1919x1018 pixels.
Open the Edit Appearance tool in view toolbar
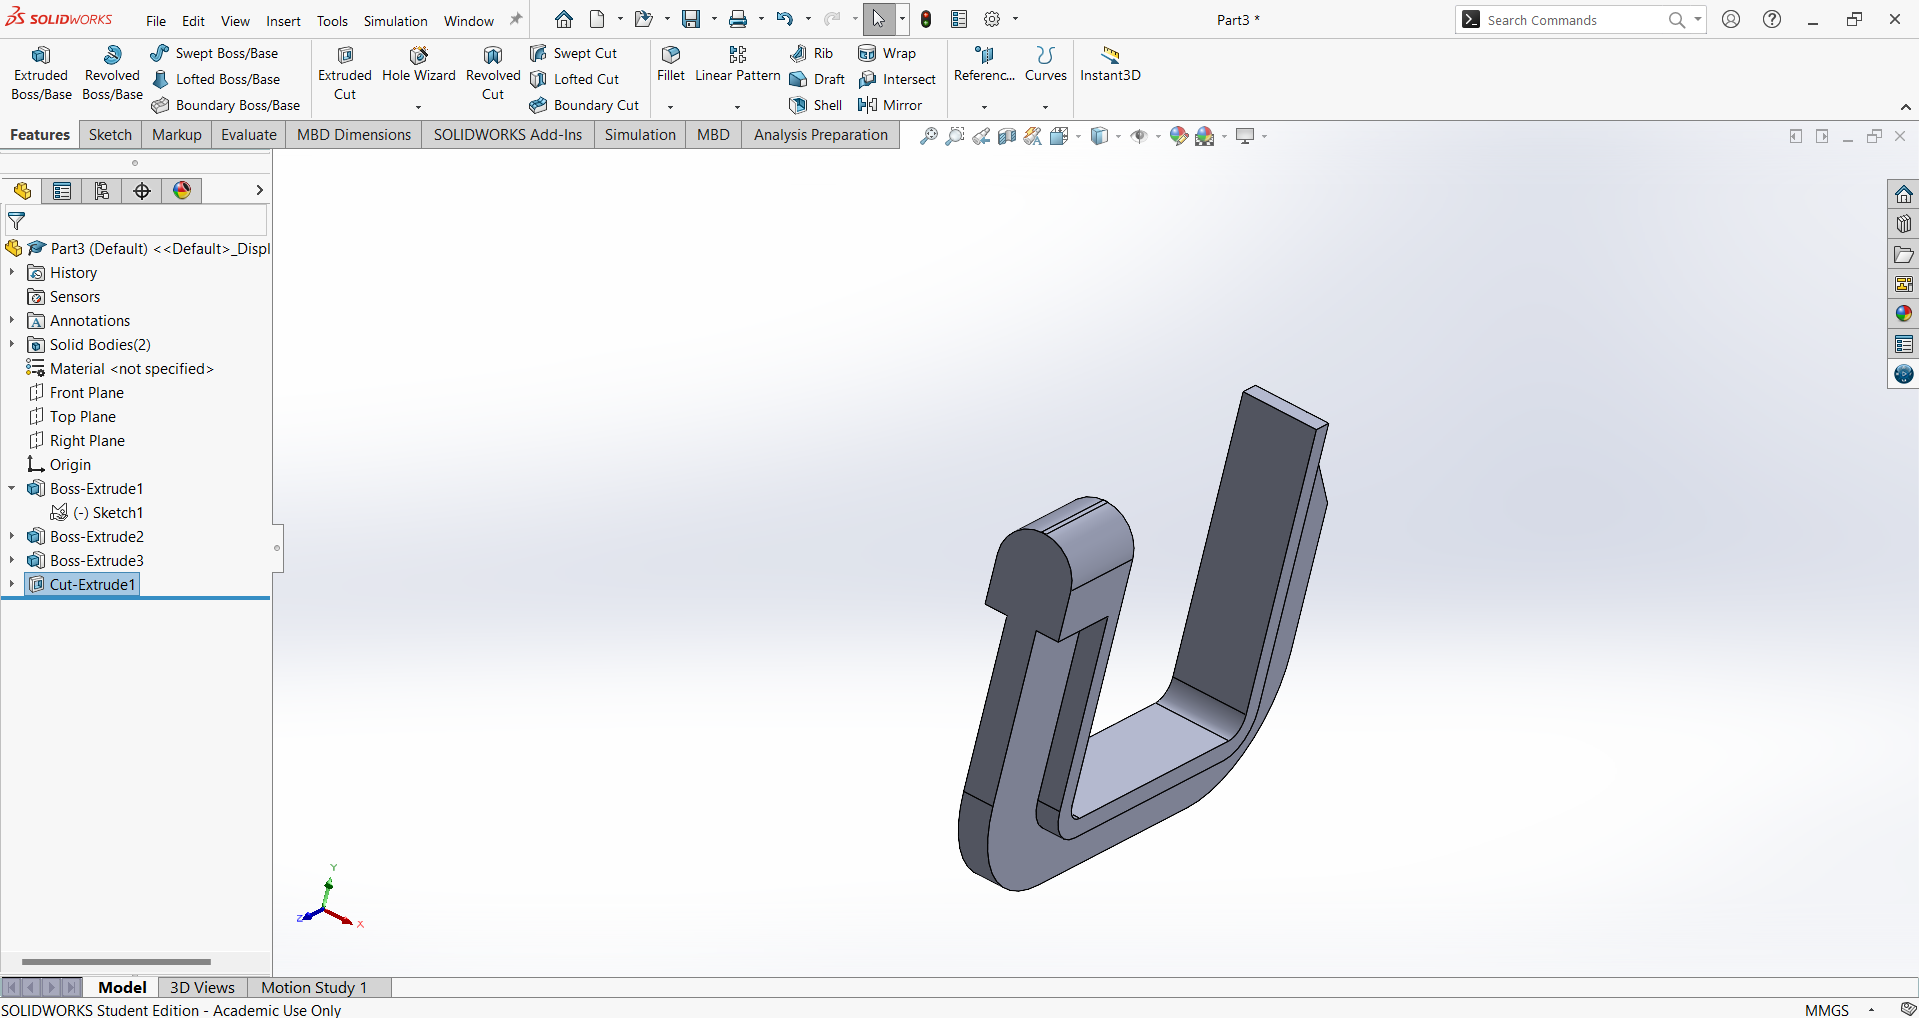1179,136
